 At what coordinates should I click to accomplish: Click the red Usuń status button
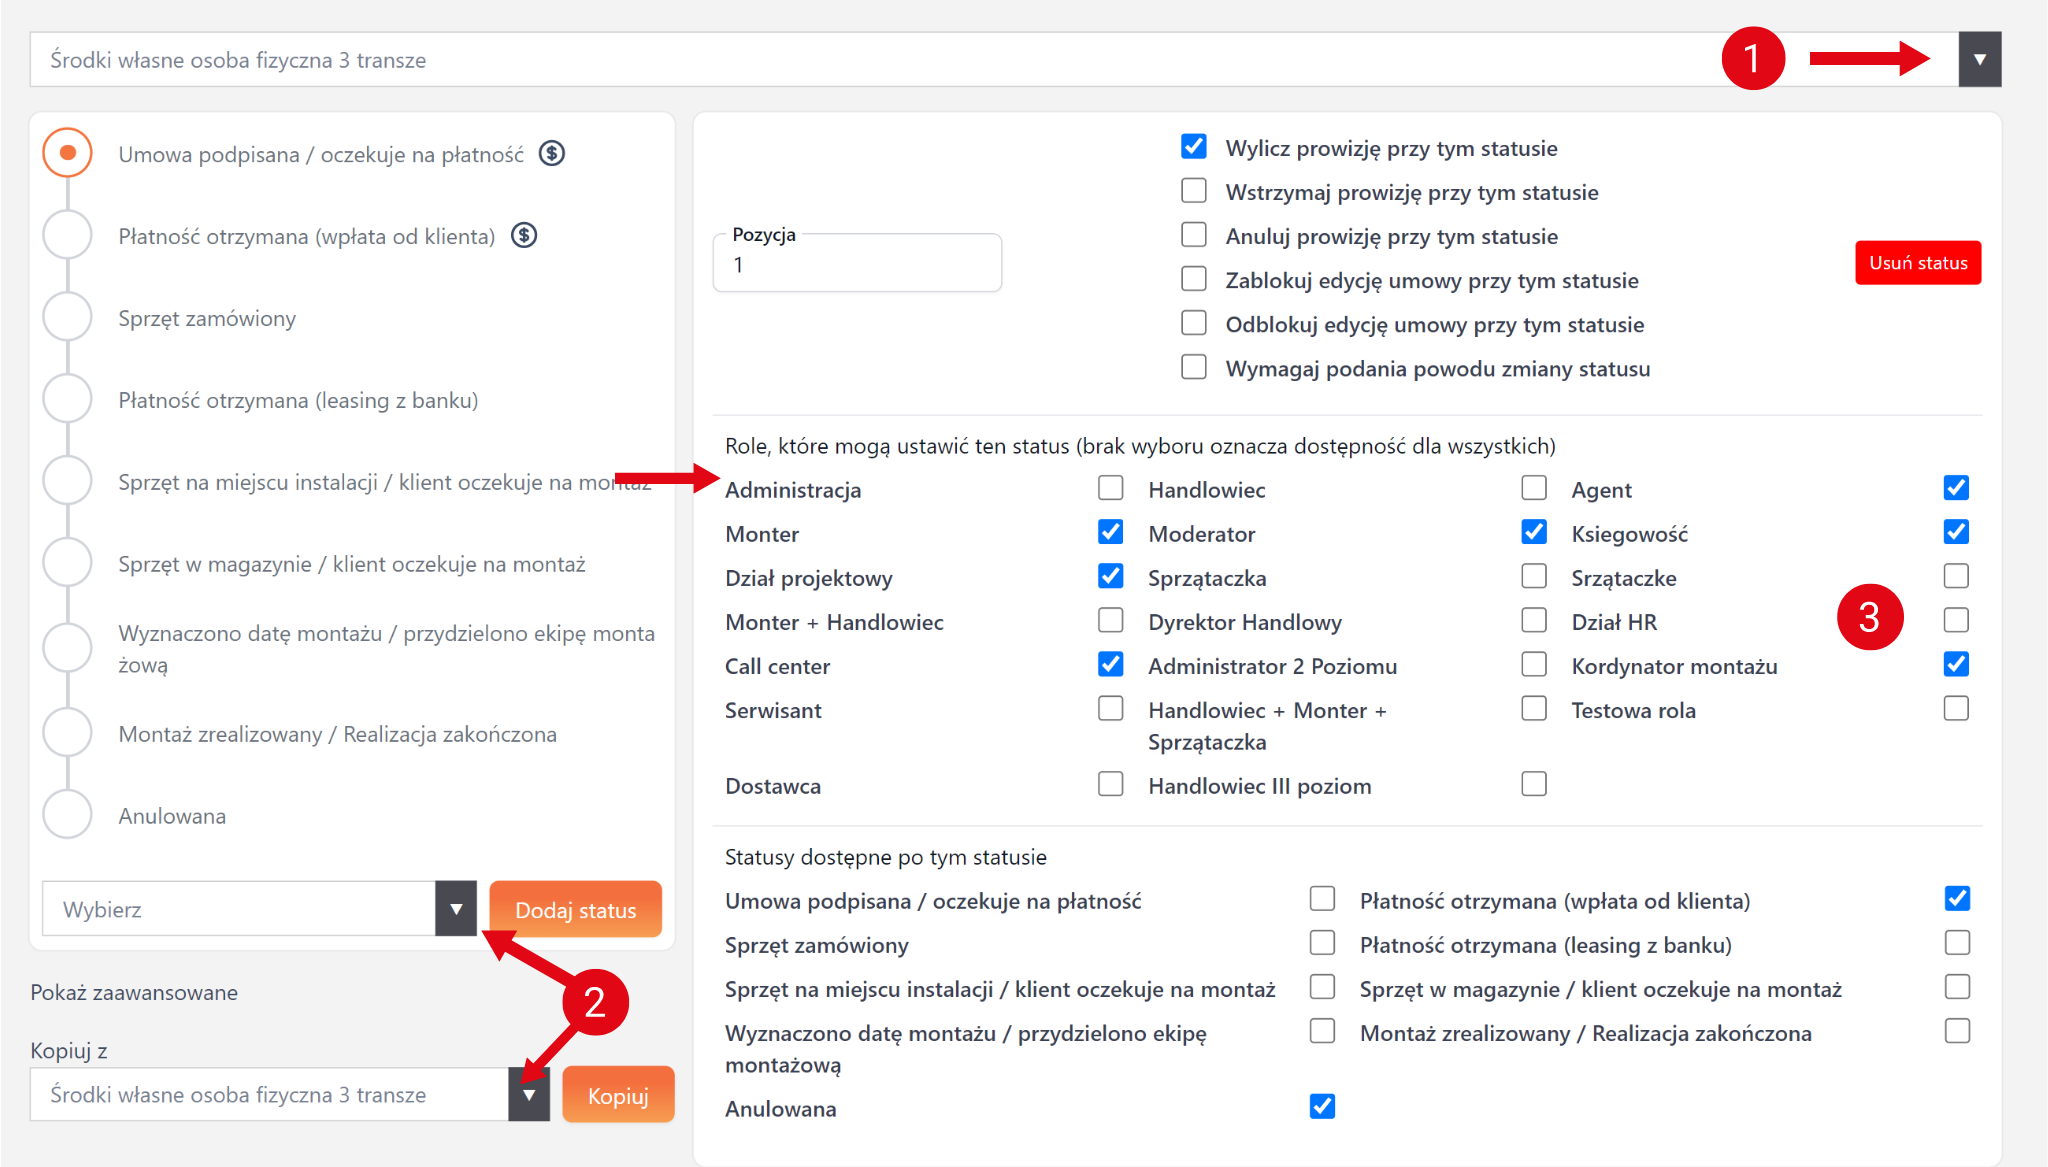[x=1918, y=263]
